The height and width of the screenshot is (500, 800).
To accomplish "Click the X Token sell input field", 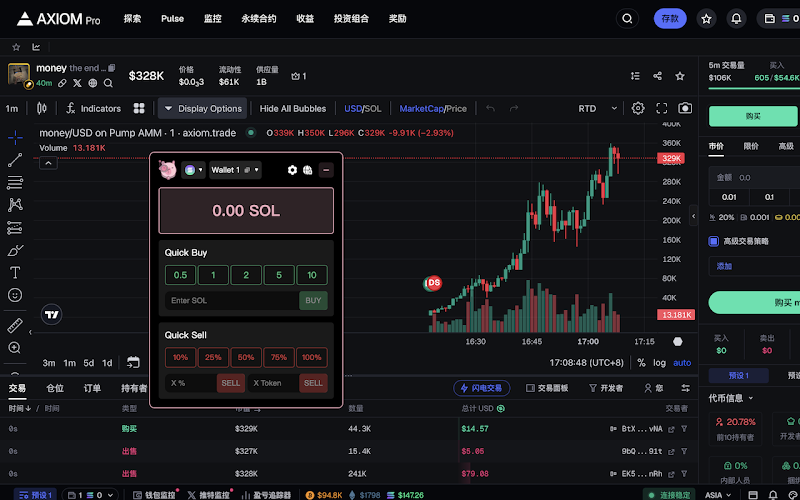I will pos(273,383).
